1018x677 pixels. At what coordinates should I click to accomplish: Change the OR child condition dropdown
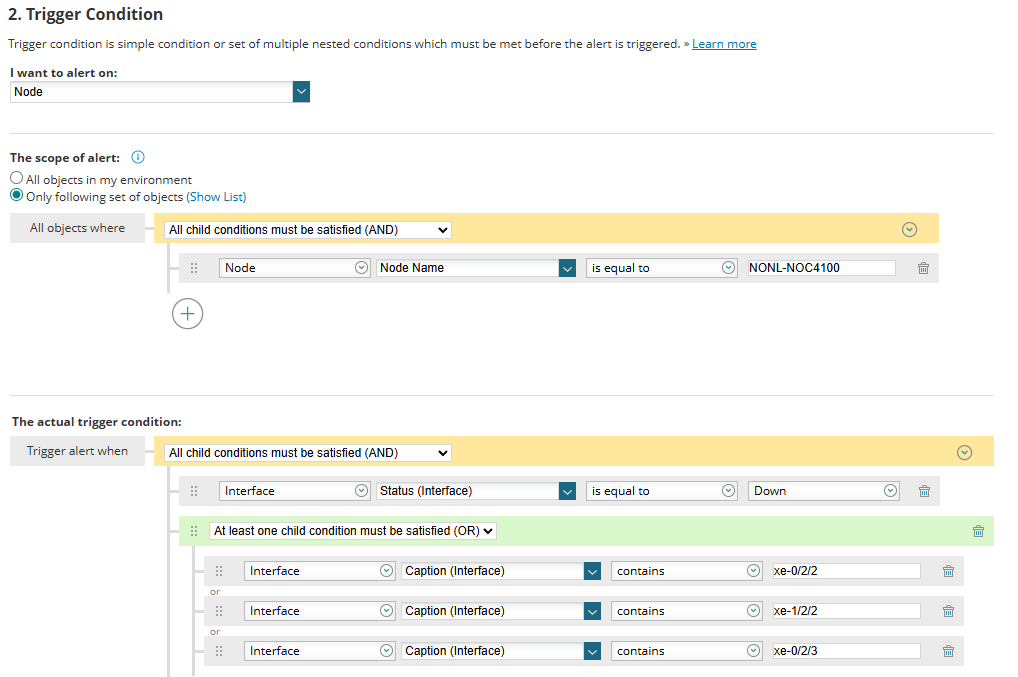(x=353, y=531)
